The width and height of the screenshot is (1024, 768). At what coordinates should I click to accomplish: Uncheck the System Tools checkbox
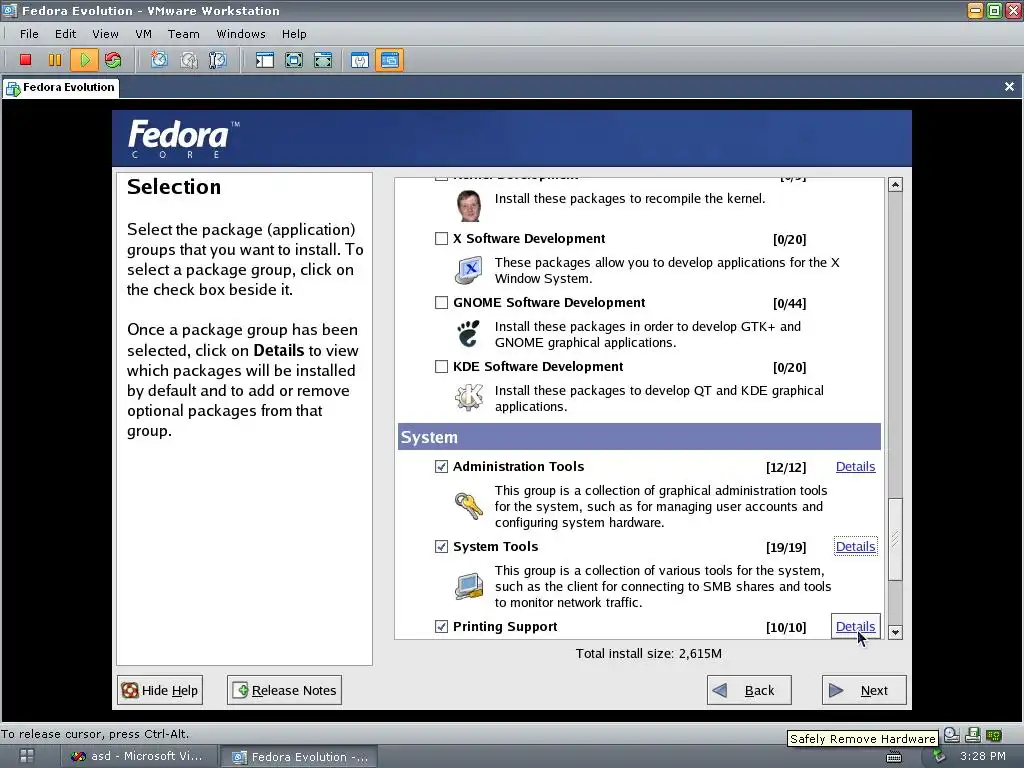(x=441, y=547)
